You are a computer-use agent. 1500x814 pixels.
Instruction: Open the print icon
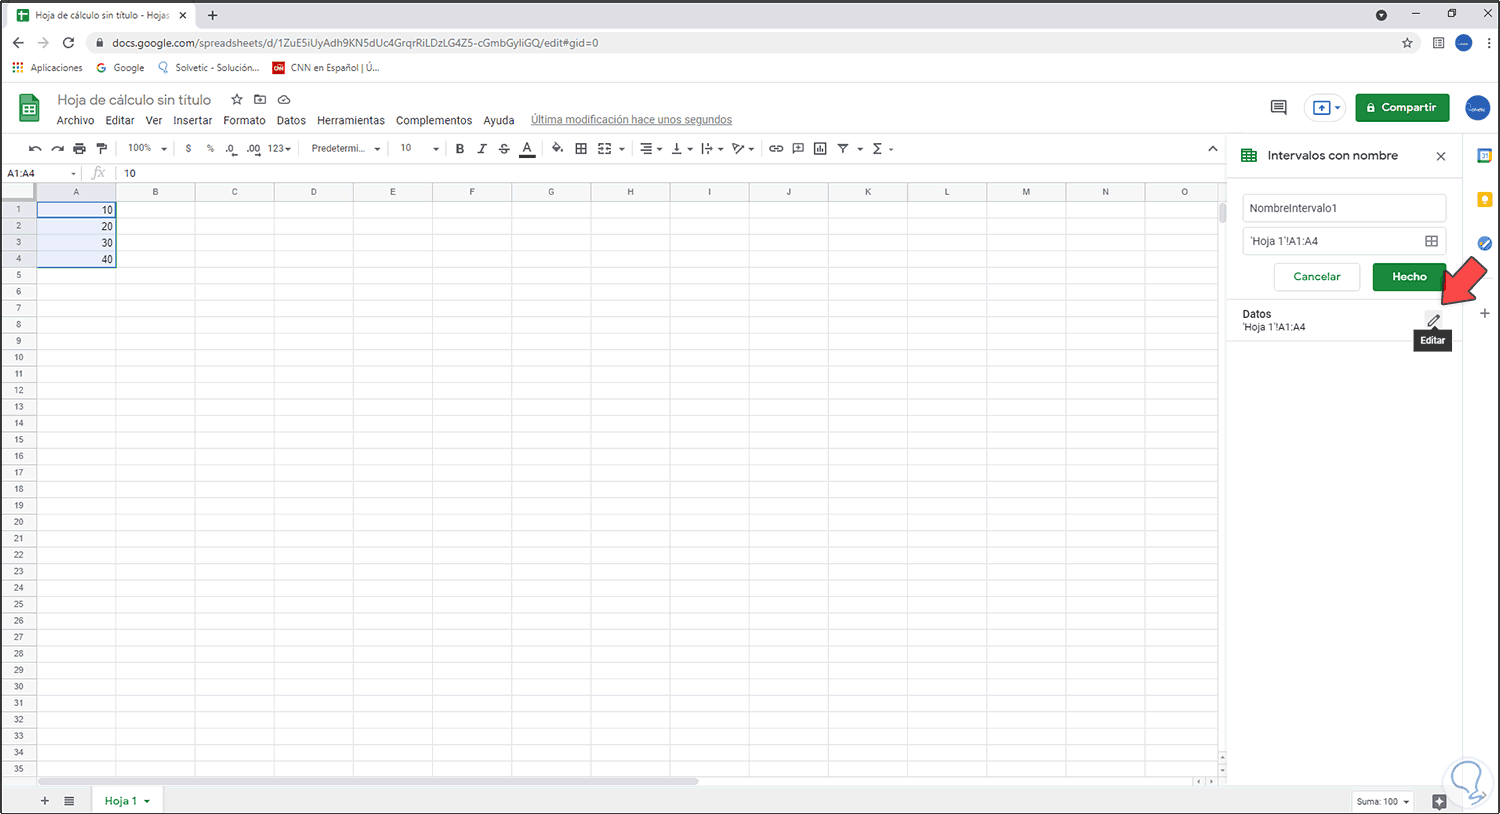pos(79,148)
